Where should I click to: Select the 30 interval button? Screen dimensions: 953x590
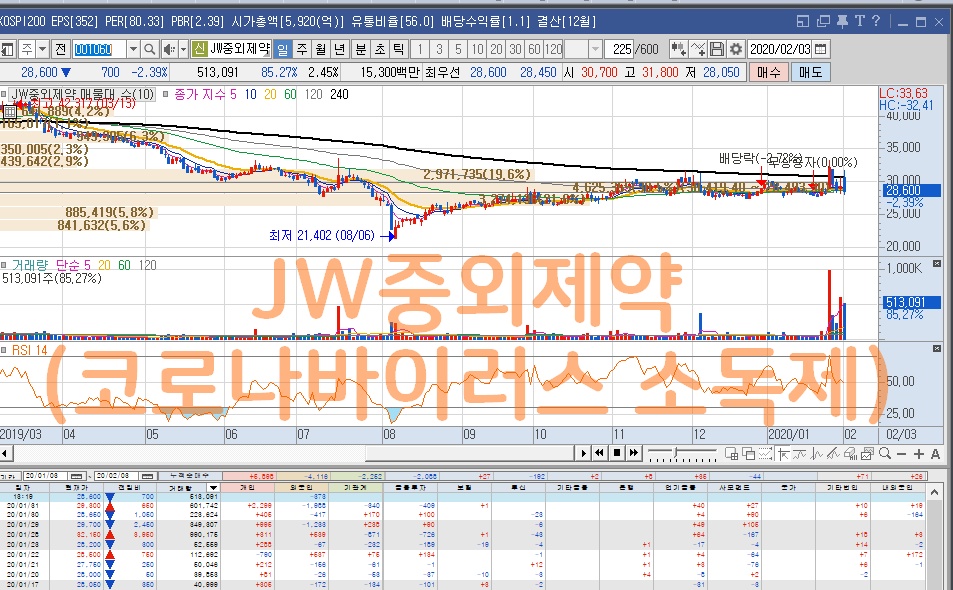(x=515, y=49)
